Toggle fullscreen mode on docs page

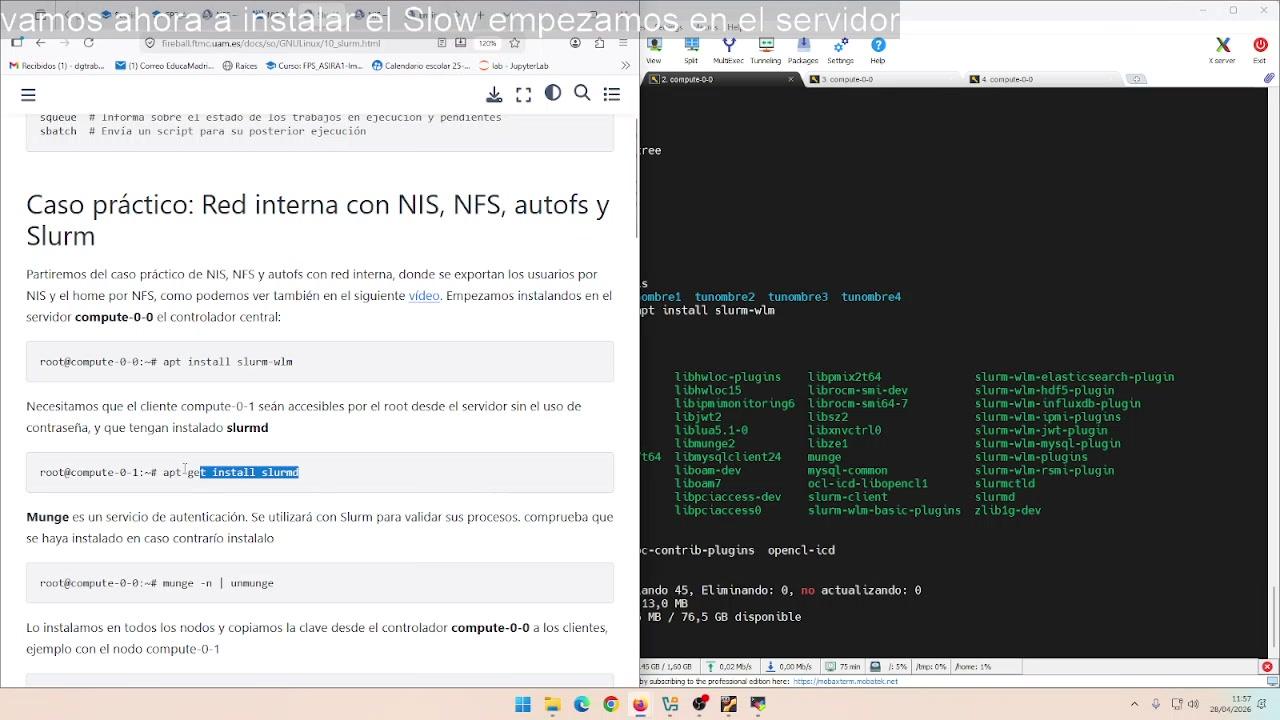(x=523, y=94)
